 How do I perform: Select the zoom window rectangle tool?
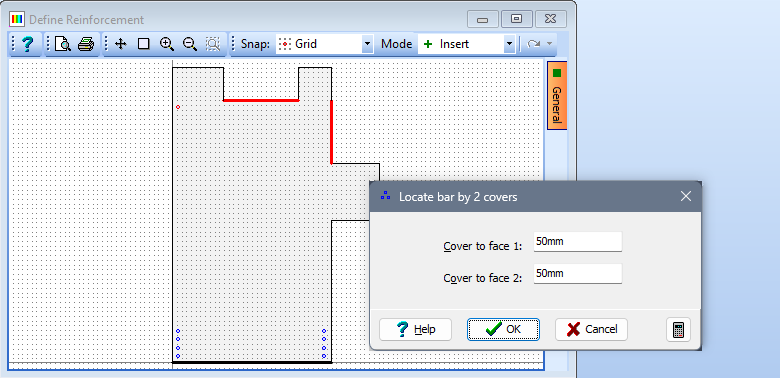click(143, 44)
